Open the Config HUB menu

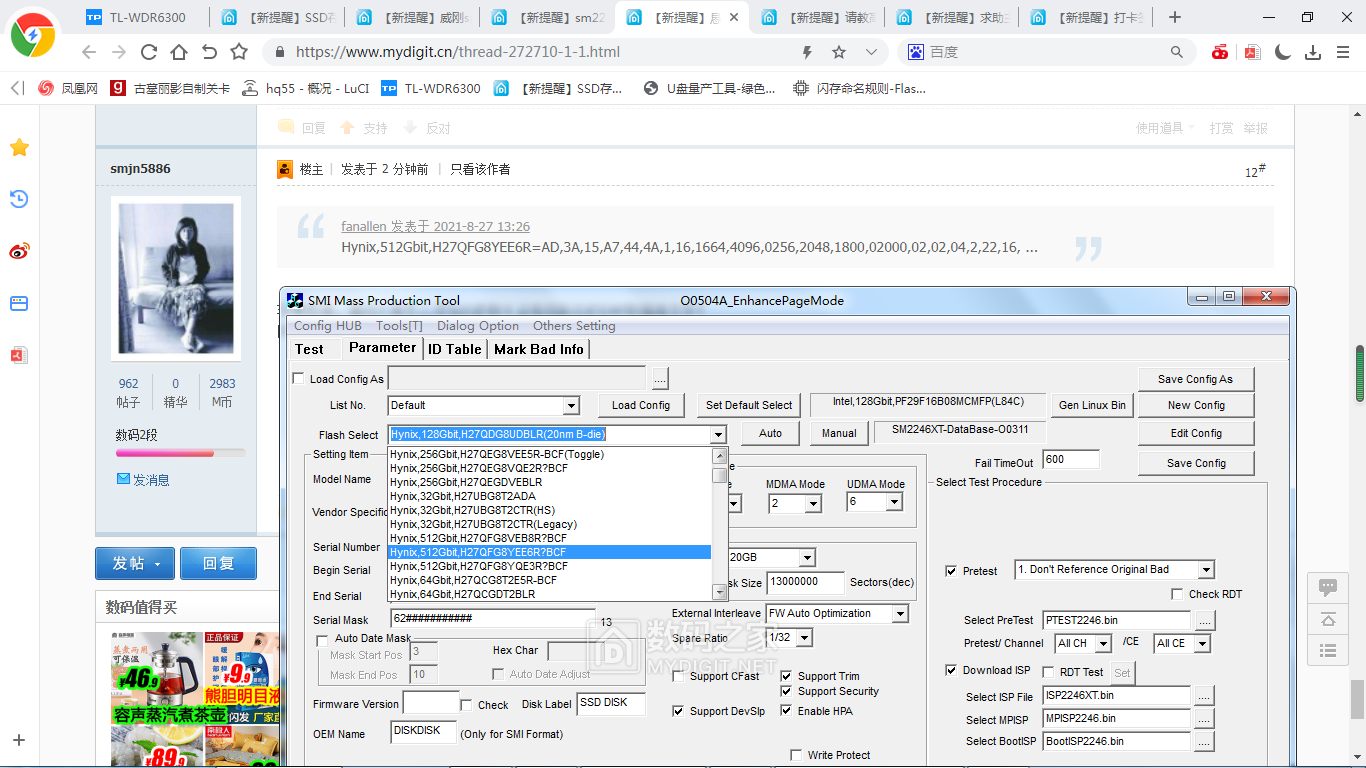(328, 325)
